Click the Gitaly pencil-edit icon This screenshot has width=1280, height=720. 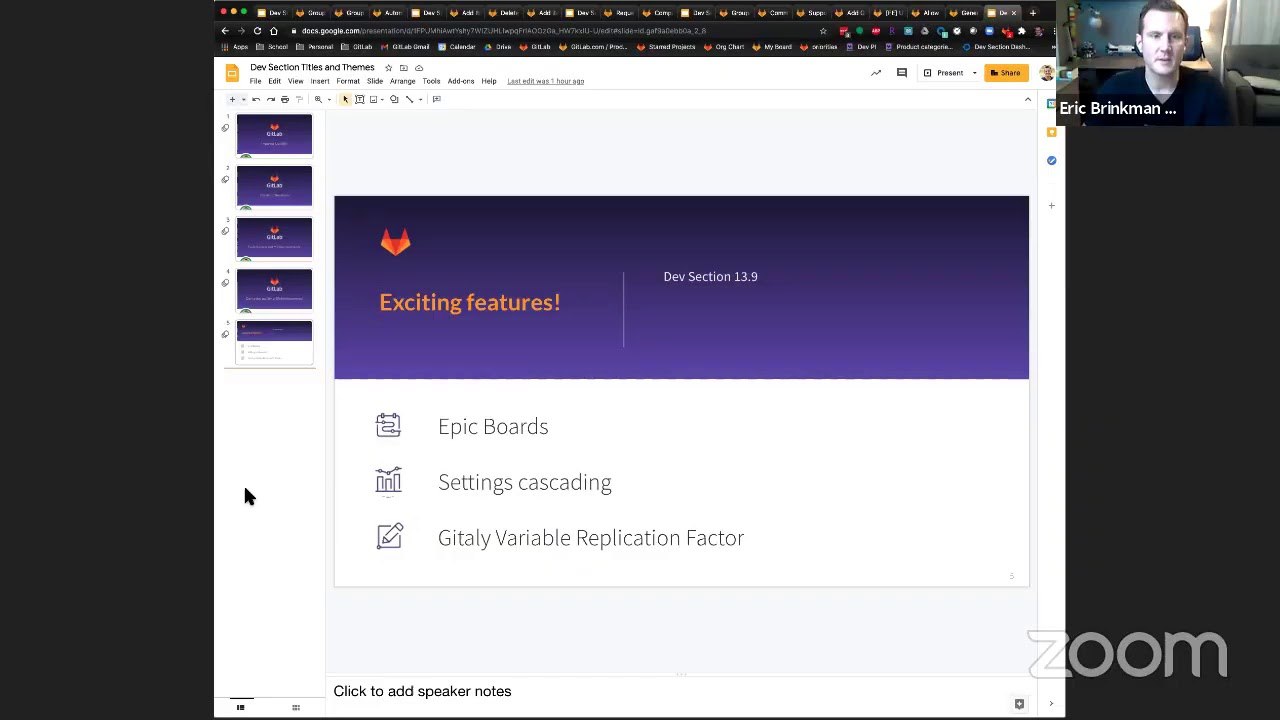click(x=389, y=536)
